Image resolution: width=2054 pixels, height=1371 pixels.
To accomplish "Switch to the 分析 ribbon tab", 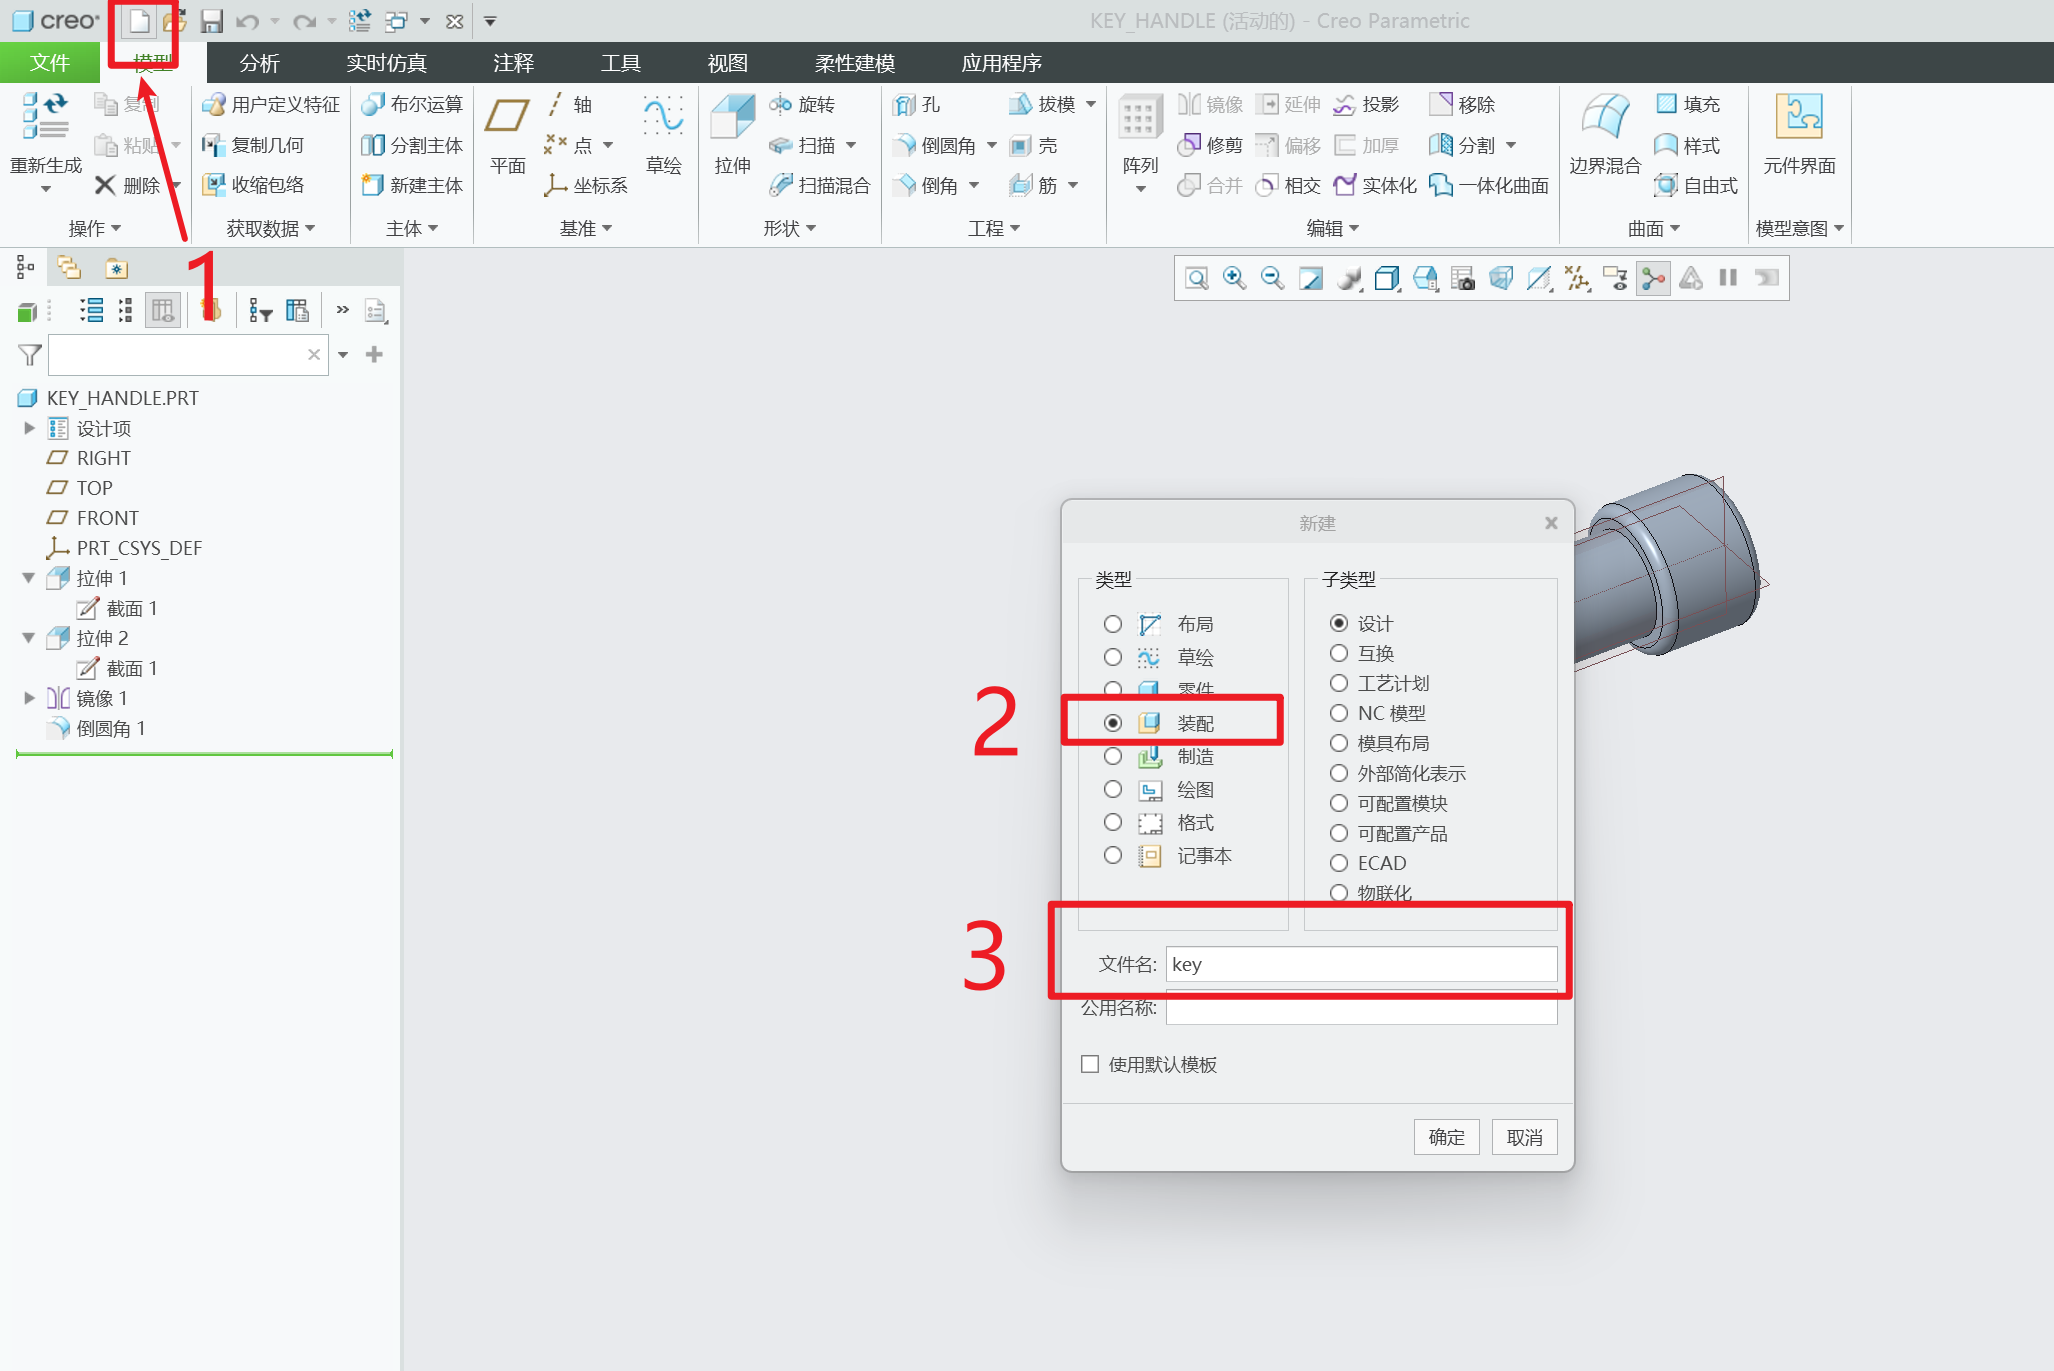I will click(x=259, y=63).
